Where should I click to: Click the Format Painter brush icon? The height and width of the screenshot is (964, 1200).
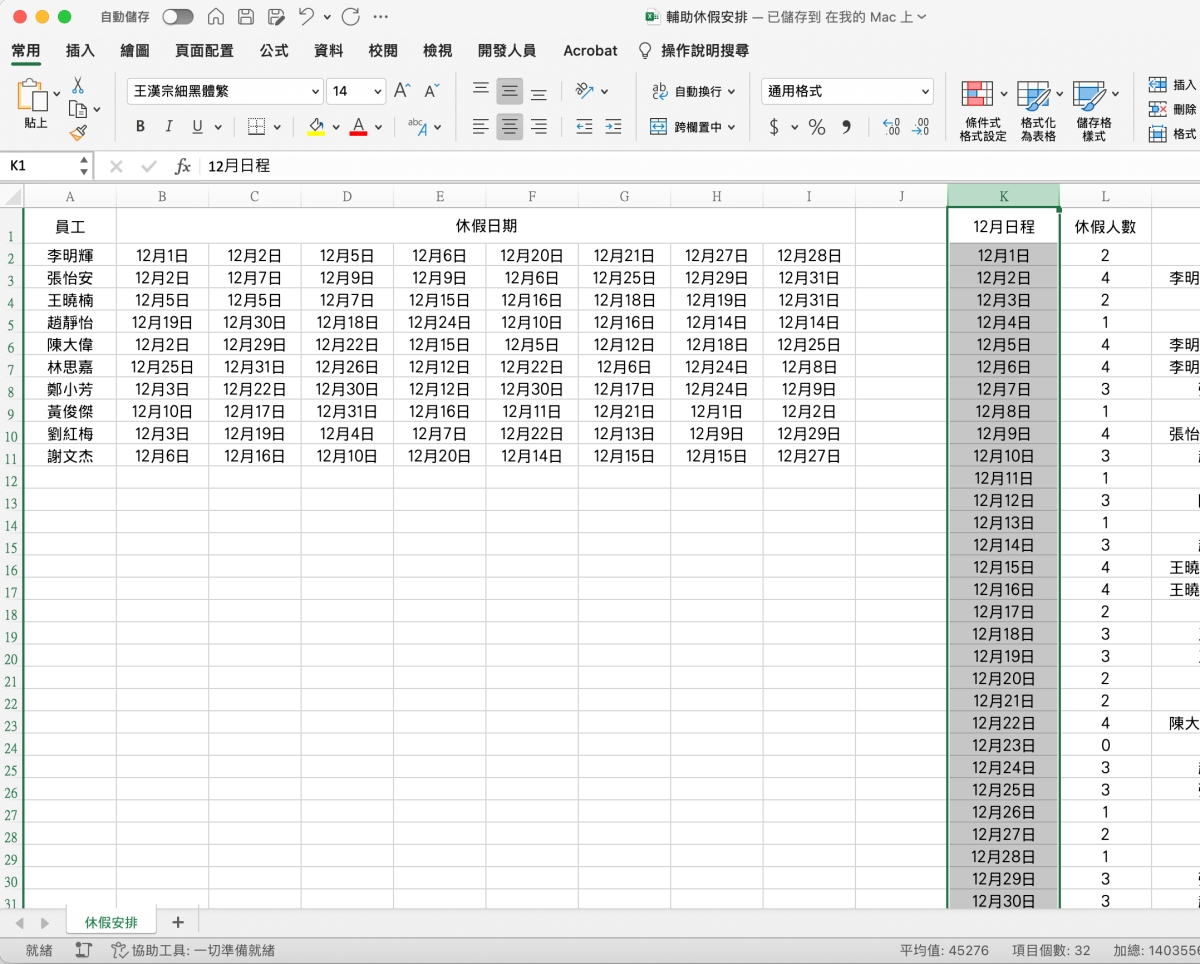78,132
